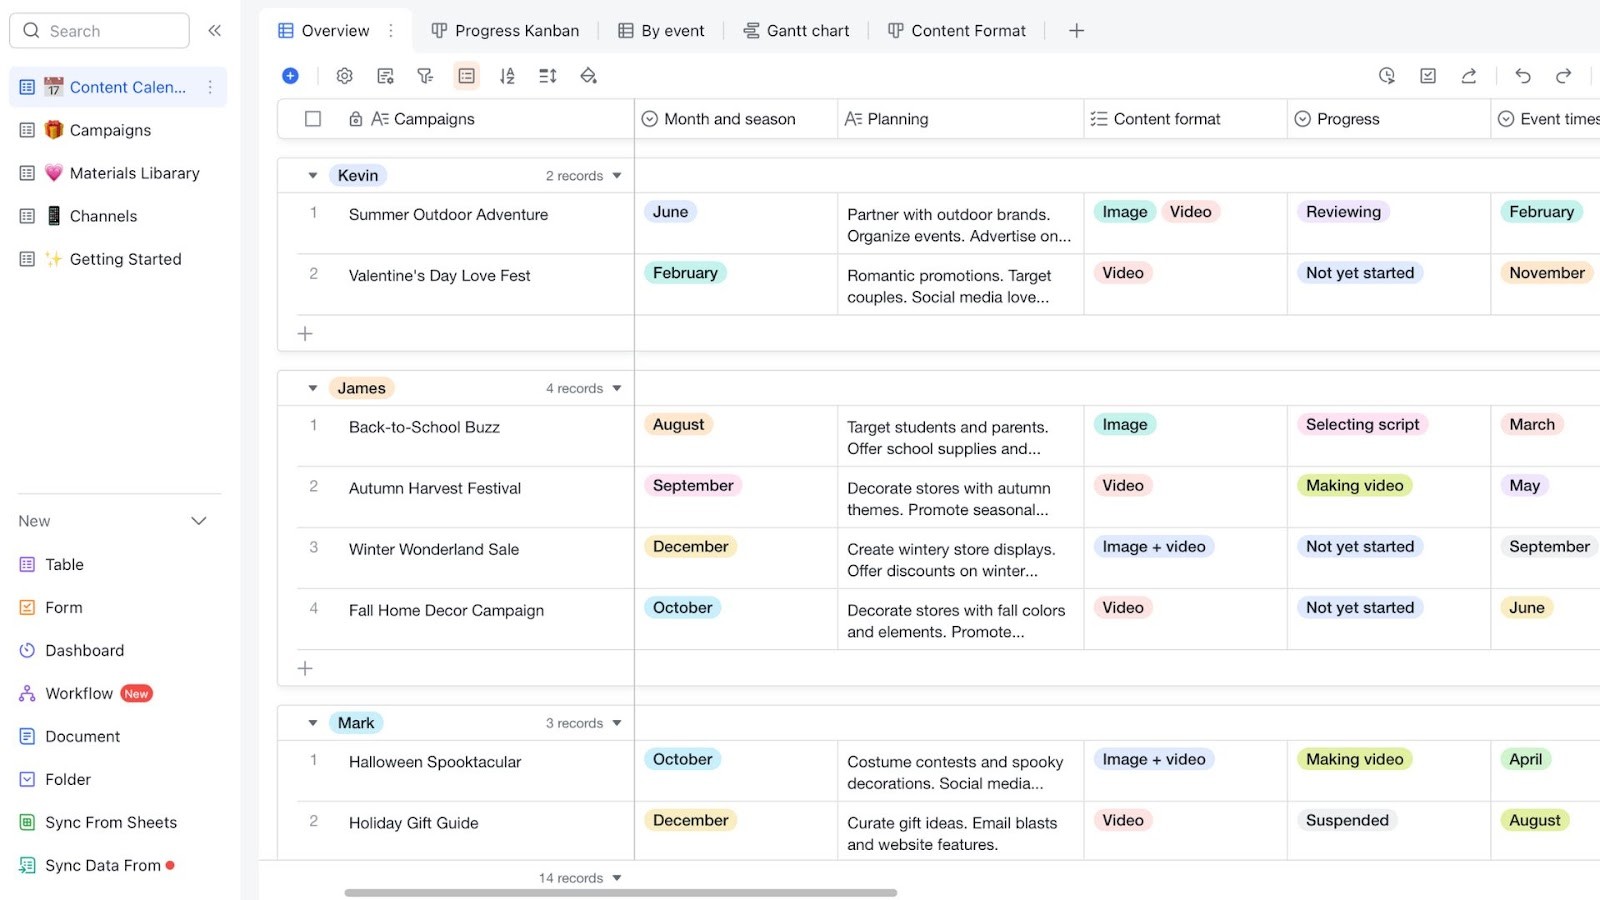Viewport: 1600px width, 900px height.
Task: Click the blue plus new record icon
Action: point(291,75)
